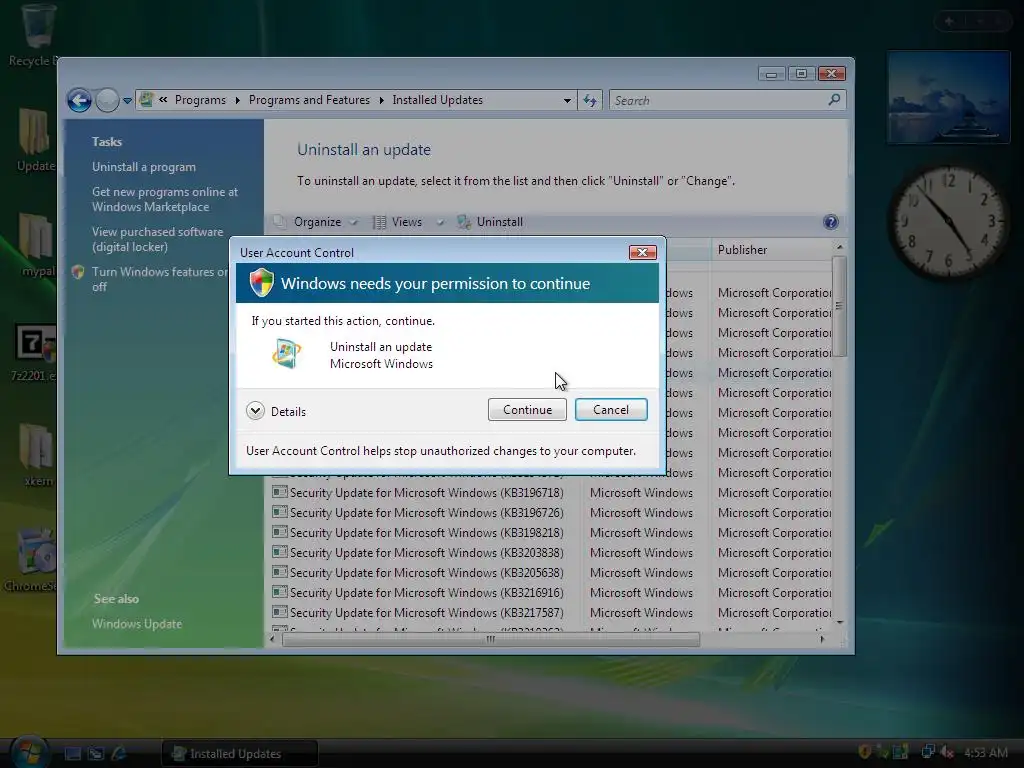Select Security Update KB3196718 row

(x=551, y=492)
